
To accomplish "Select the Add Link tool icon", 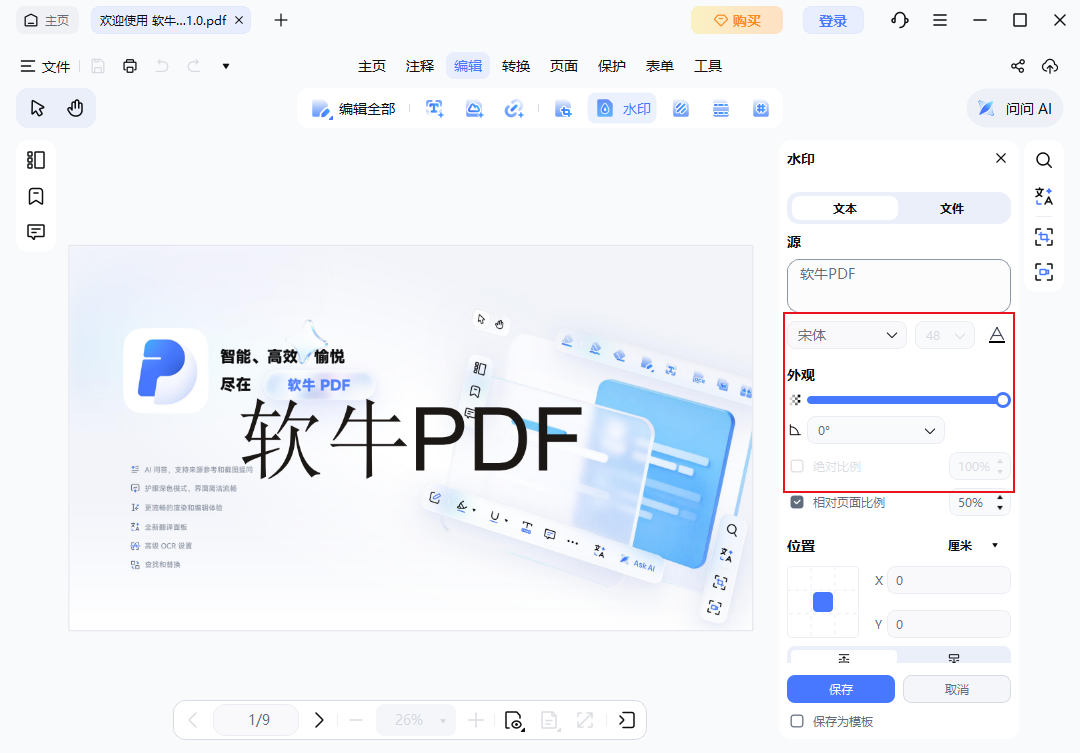I will pyautogui.click(x=514, y=109).
